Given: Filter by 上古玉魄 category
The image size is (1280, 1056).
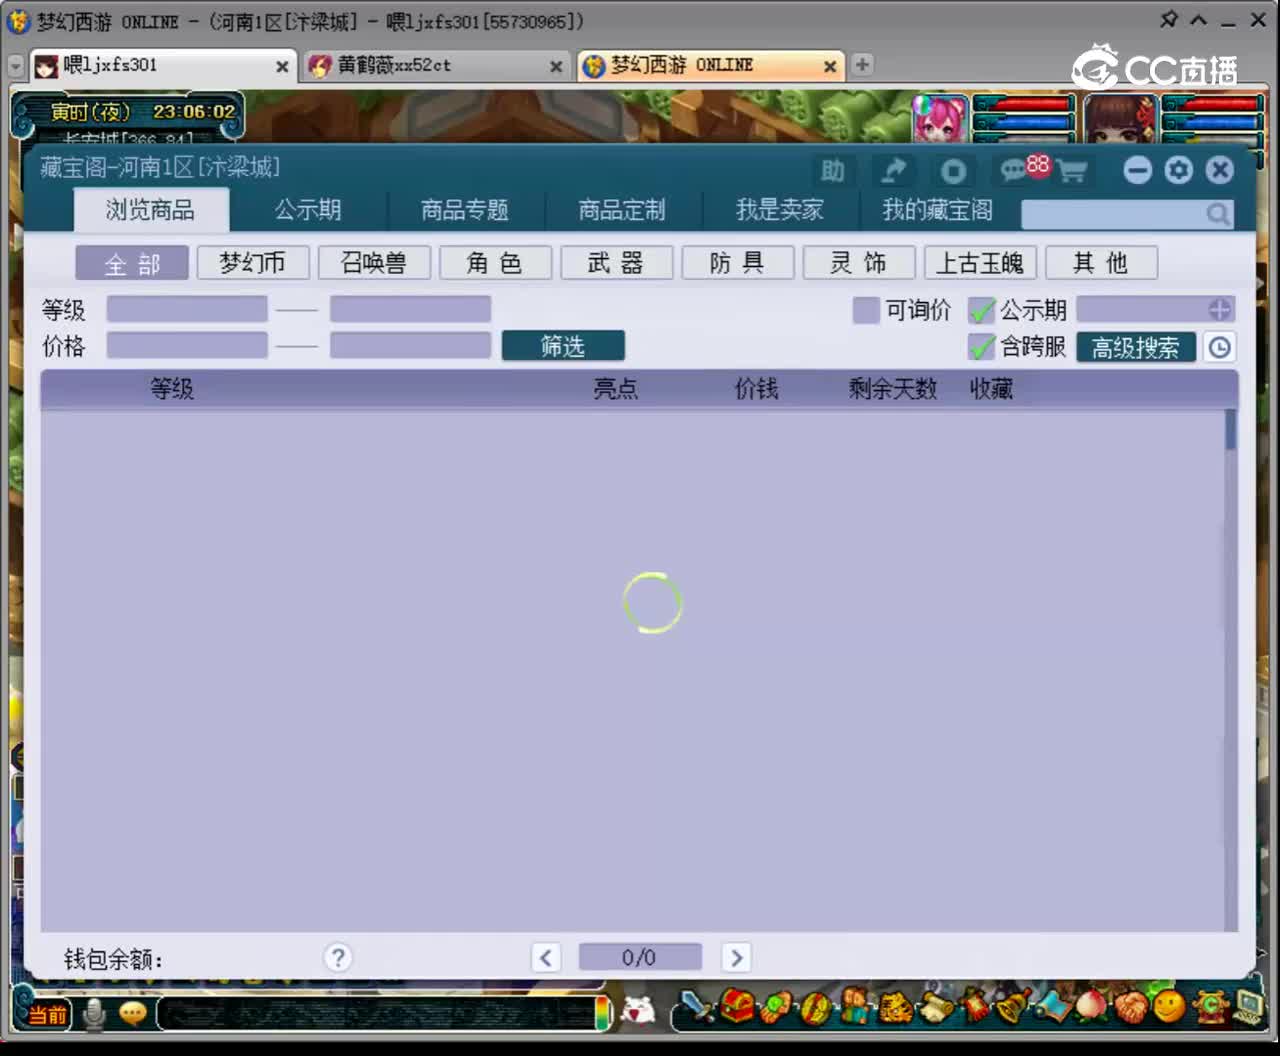Looking at the screenshot, I should tap(980, 263).
